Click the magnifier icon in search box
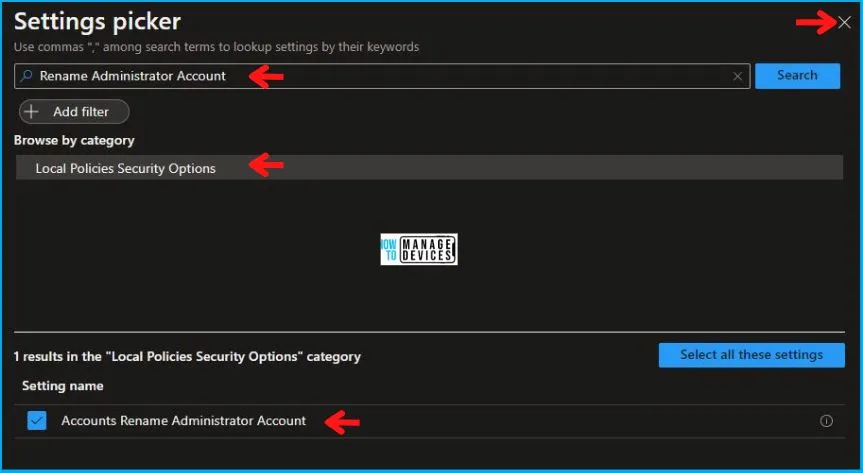This screenshot has height=473, width=863. [x=26, y=76]
